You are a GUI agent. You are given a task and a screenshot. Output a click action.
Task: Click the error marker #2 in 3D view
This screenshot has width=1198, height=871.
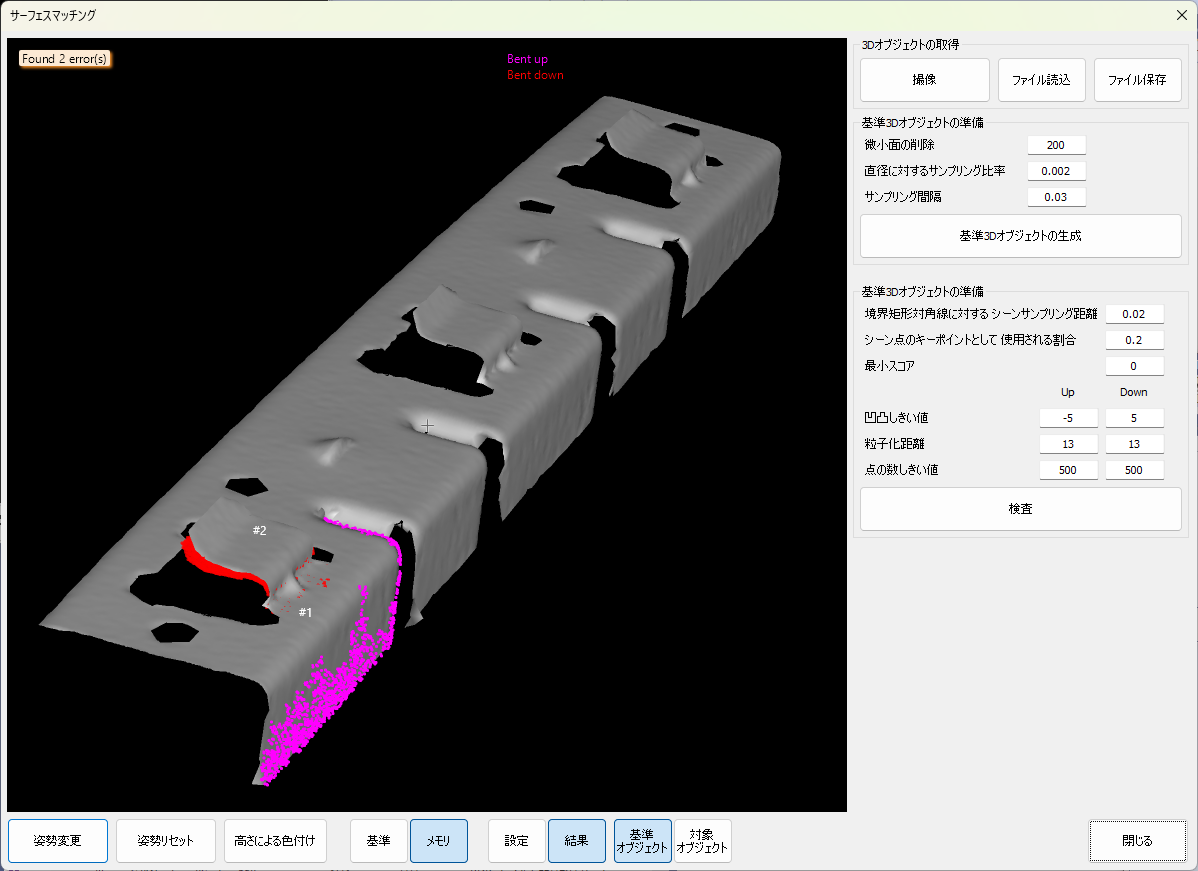259,531
